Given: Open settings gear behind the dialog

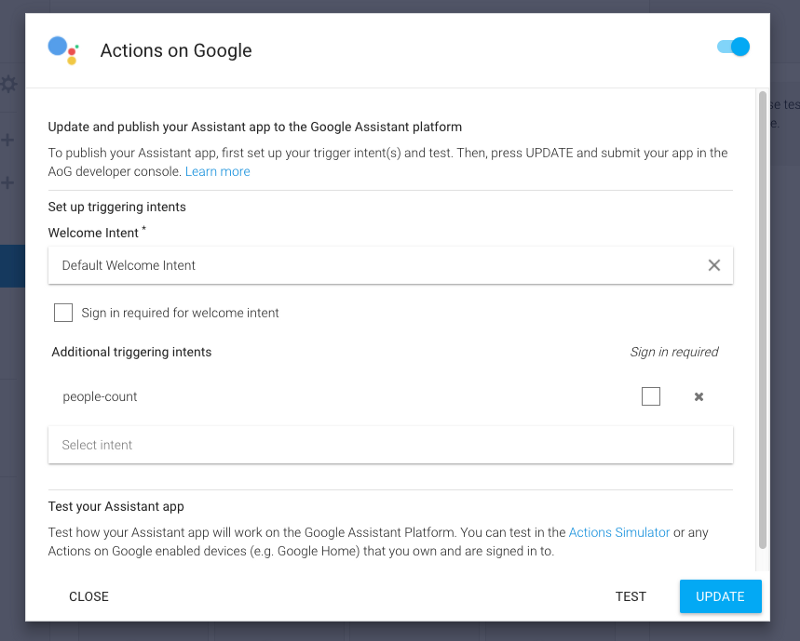Looking at the screenshot, I should (9, 84).
